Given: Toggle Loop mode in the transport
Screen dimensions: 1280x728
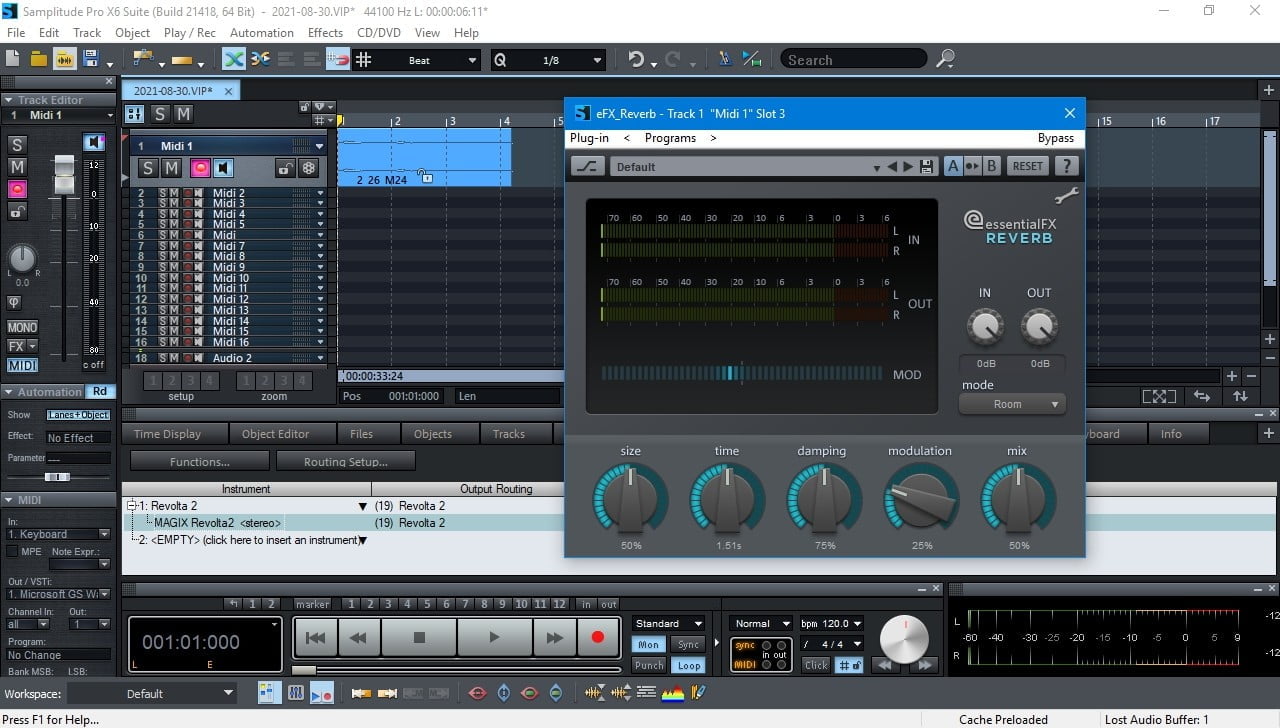Looking at the screenshot, I should [687, 665].
